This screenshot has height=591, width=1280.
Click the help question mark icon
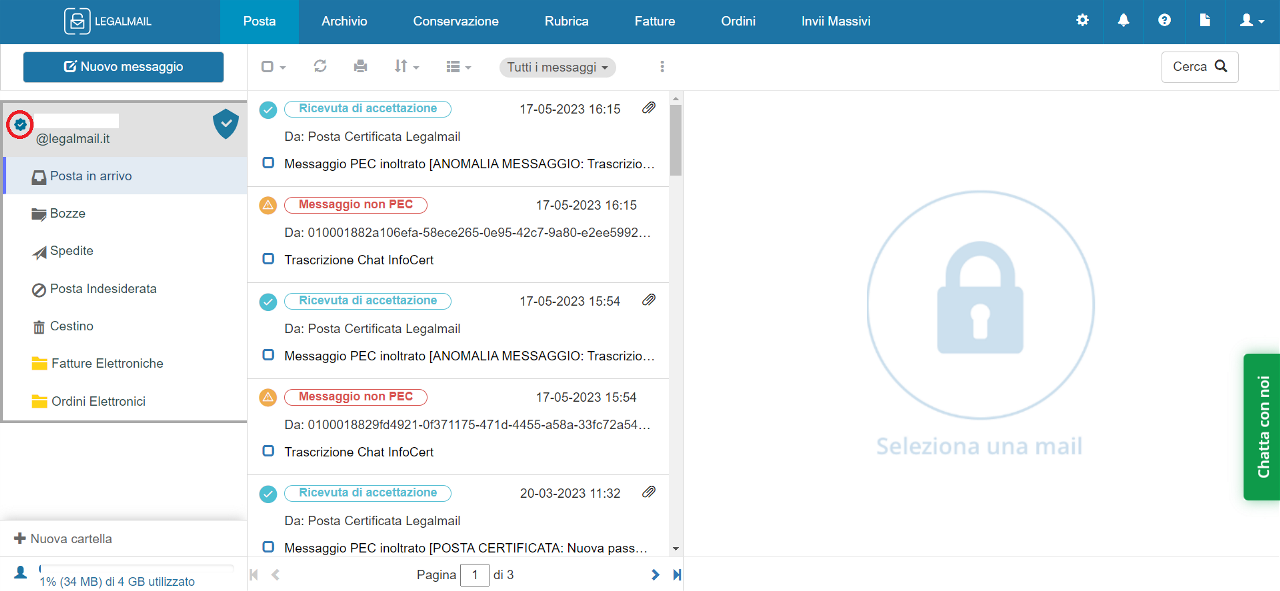tap(1164, 20)
